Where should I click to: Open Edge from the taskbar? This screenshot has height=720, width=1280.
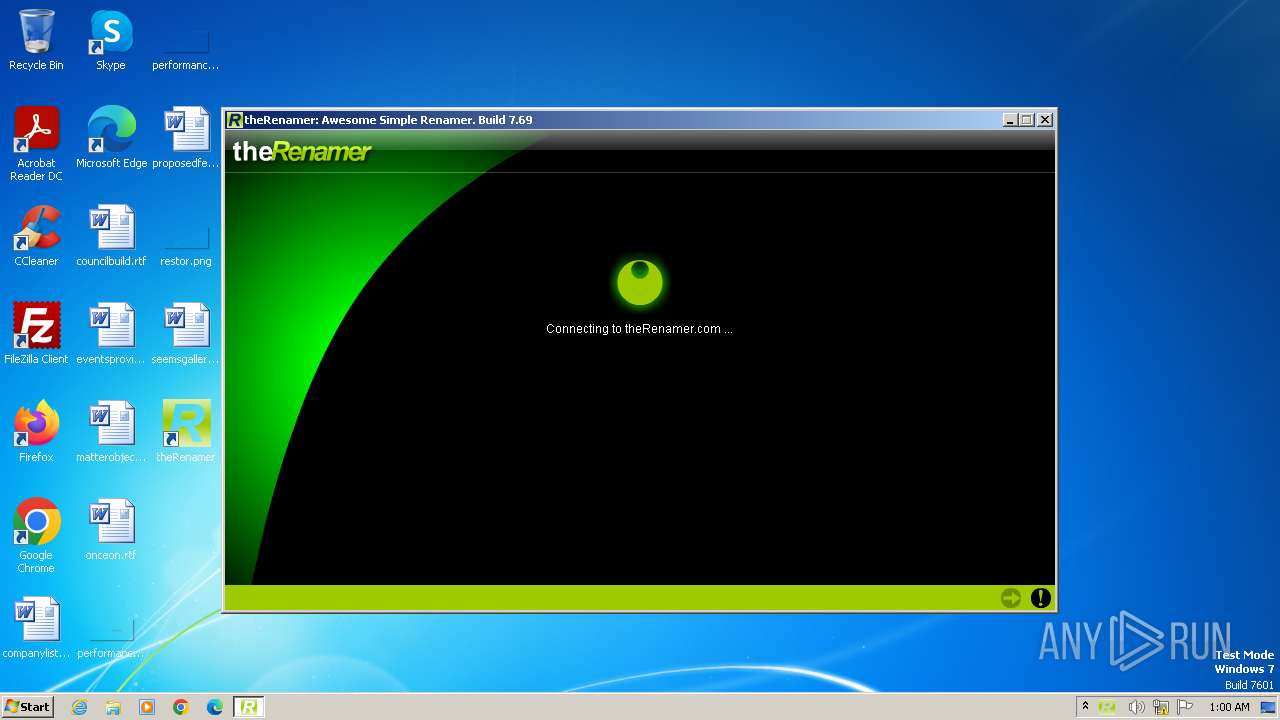(x=215, y=707)
